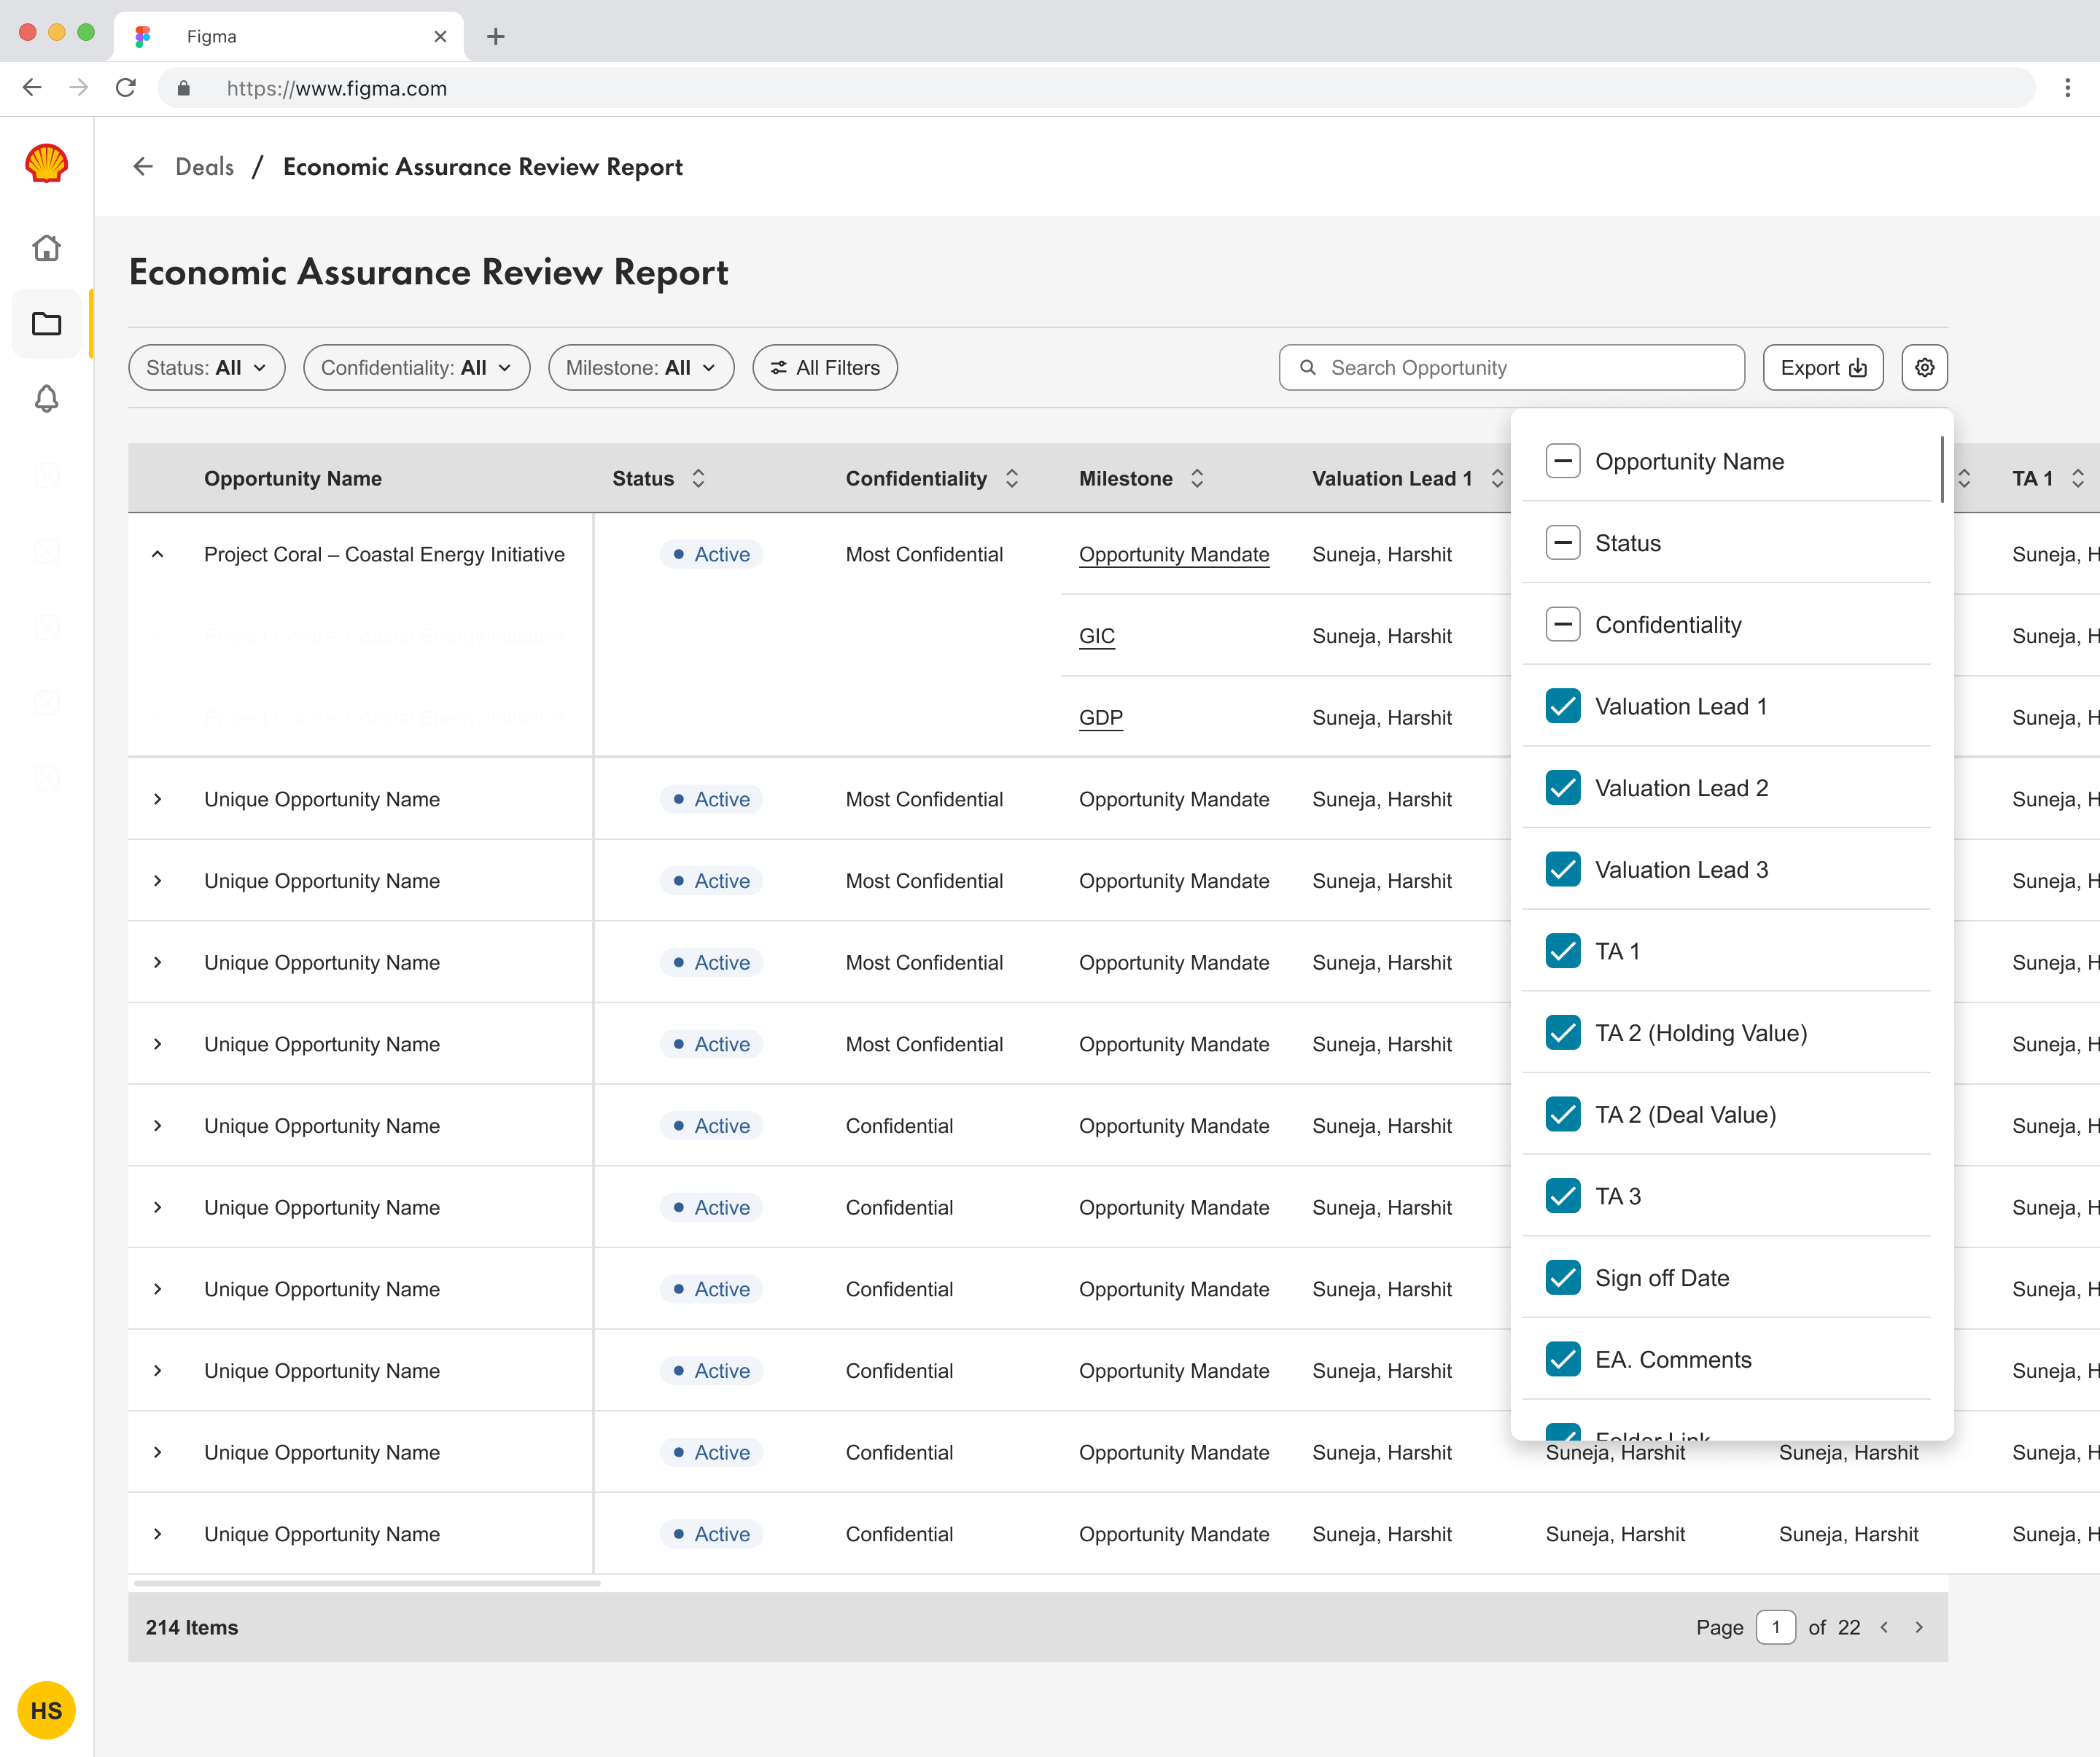The height and width of the screenshot is (1757, 2100).
Task: Click the Search Opportunity field
Action: 1512,368
